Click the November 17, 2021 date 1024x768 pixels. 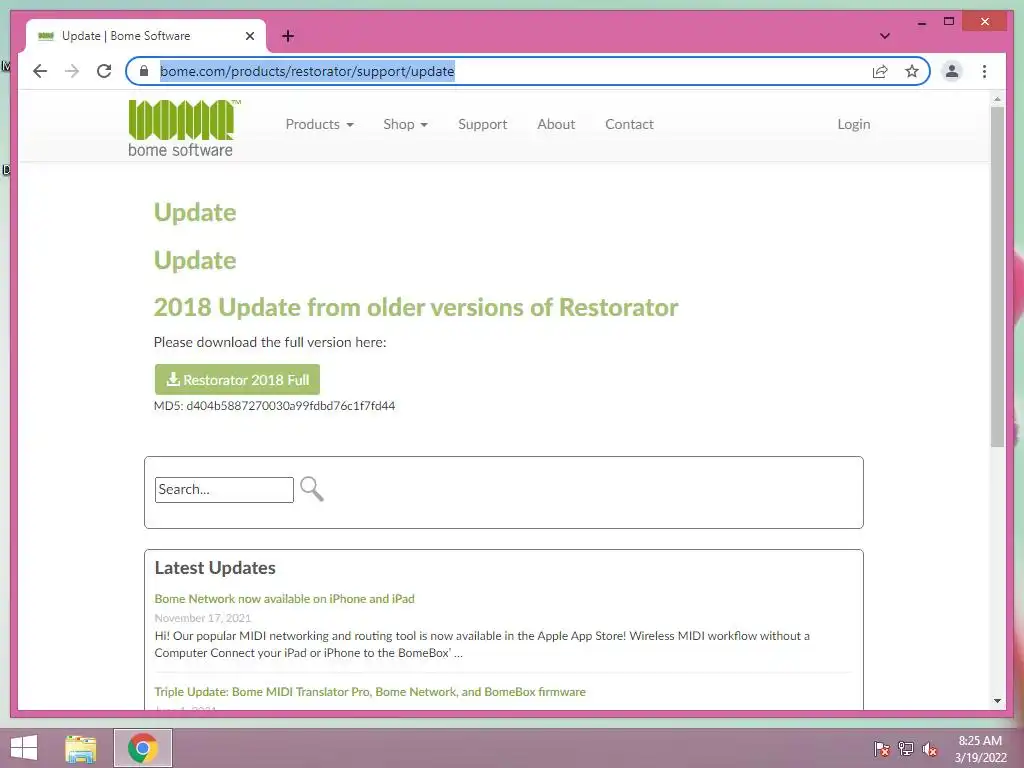pyautogui.click(x=202, y=618)
